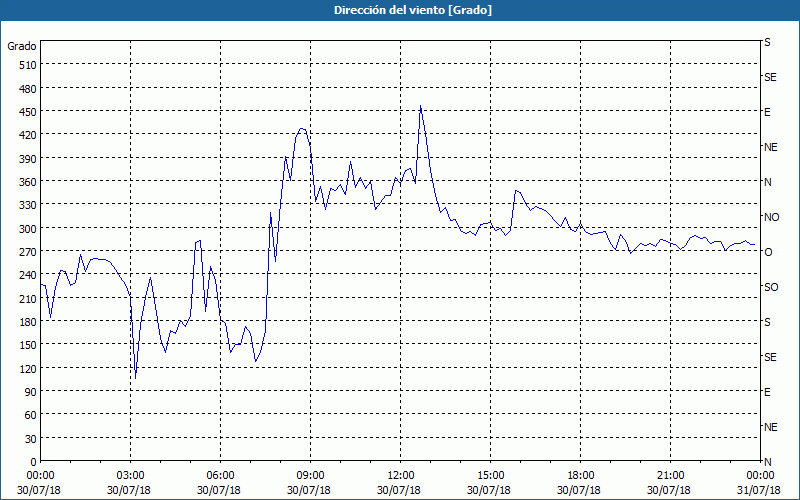The height and width of the screenshot is (500, 800).
Task: Pick the 15:00 time label
Action: pyautogui.click(x=490, y=476)
